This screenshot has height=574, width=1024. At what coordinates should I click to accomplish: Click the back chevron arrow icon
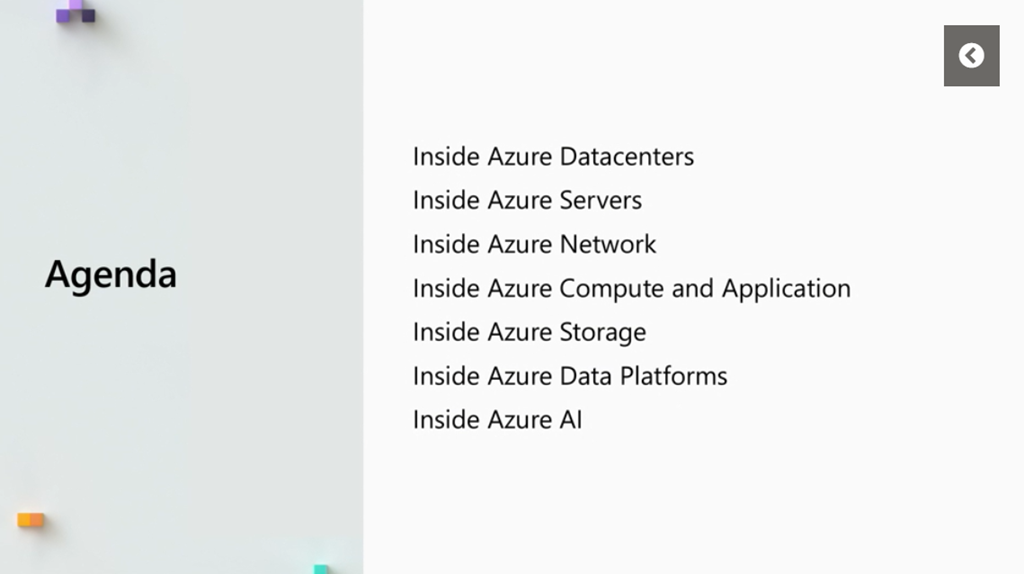(x=971, y=56)
